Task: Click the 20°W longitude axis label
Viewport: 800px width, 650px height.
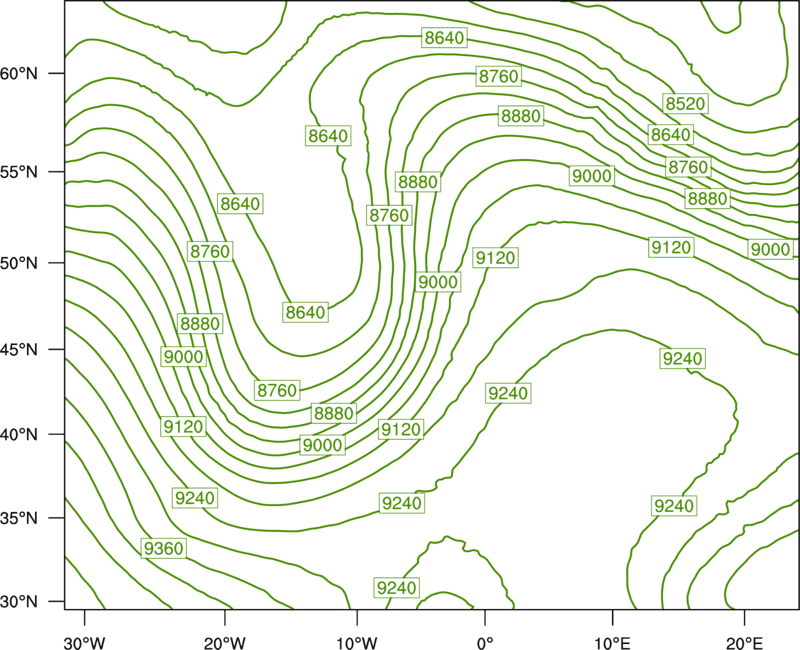Action: tap(225, 643)
